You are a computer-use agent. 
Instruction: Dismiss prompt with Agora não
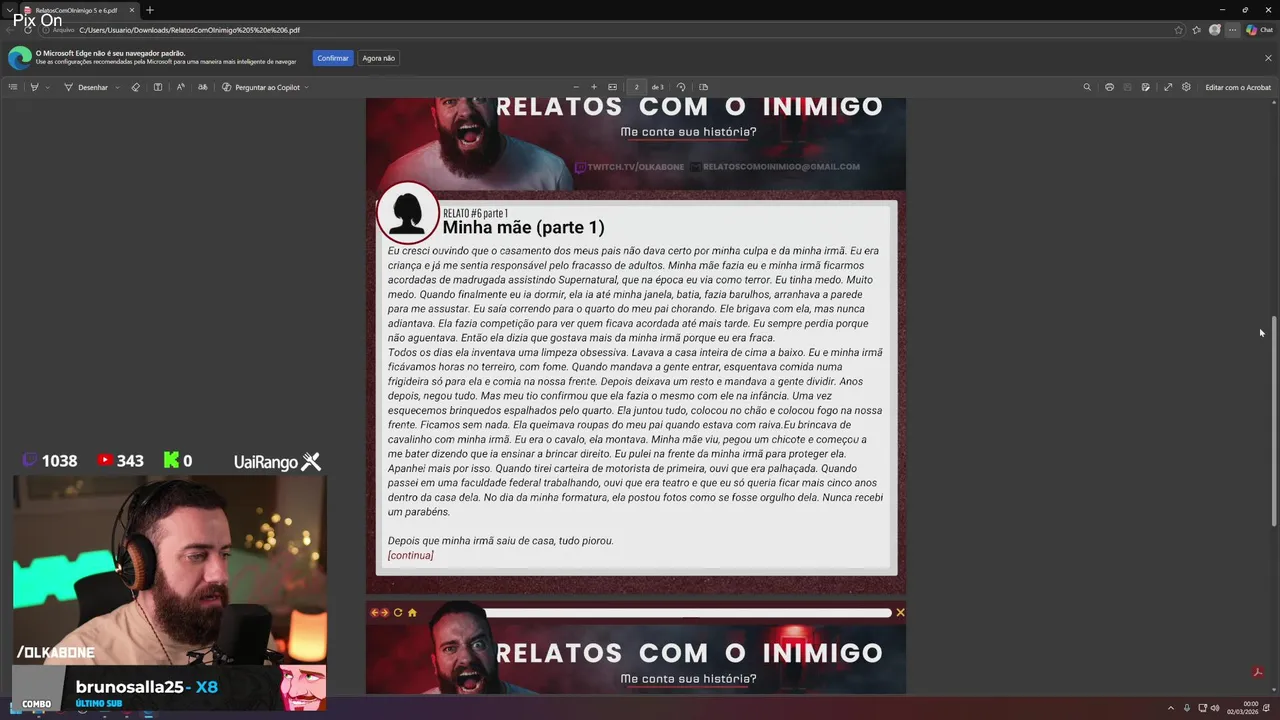[378, 58]
